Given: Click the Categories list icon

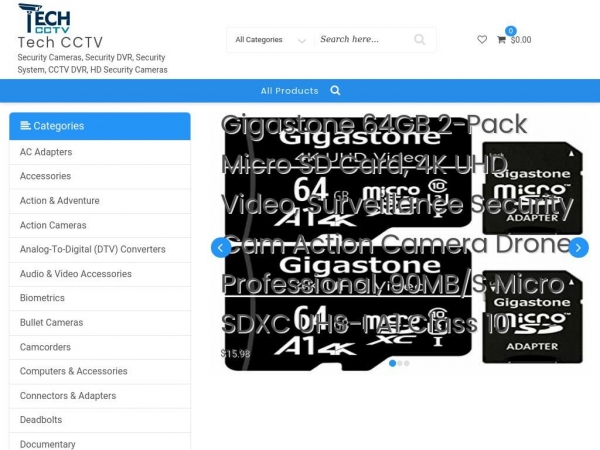Looking at the screenshot, I should (x=25, y=126).
